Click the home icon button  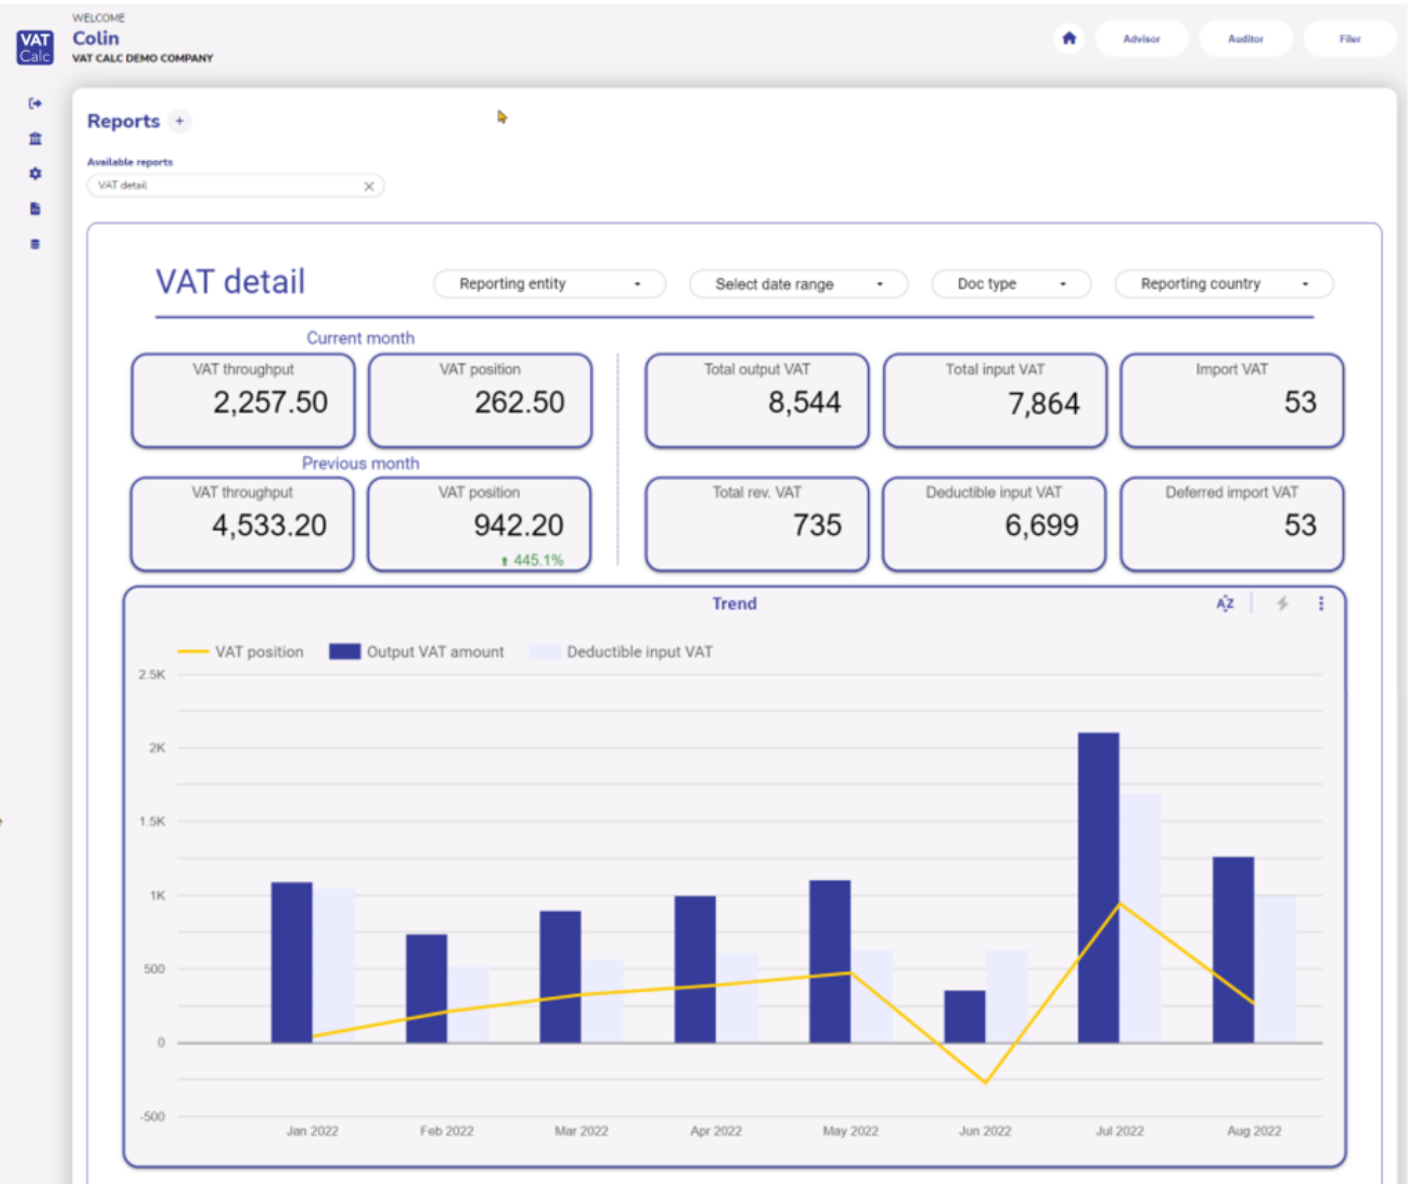[x=1069, y=38]
